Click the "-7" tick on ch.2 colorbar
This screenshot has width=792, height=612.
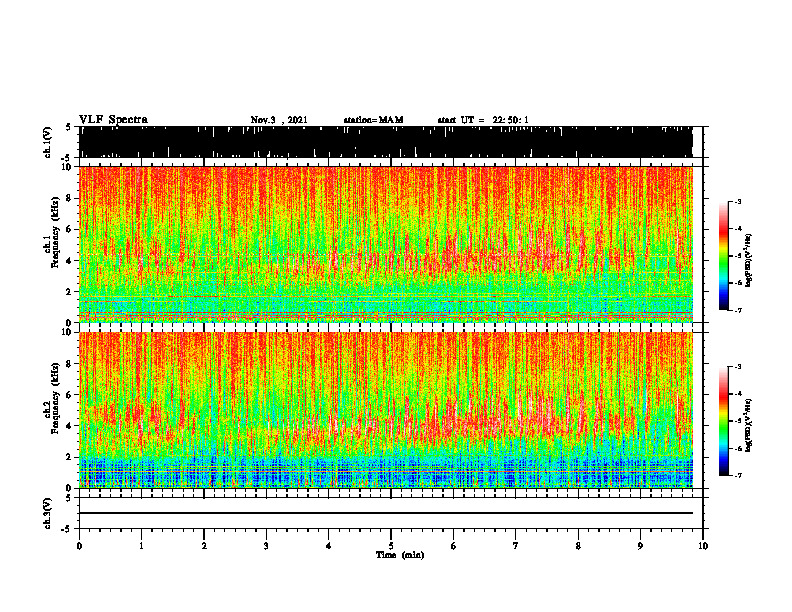click(738, 475)
